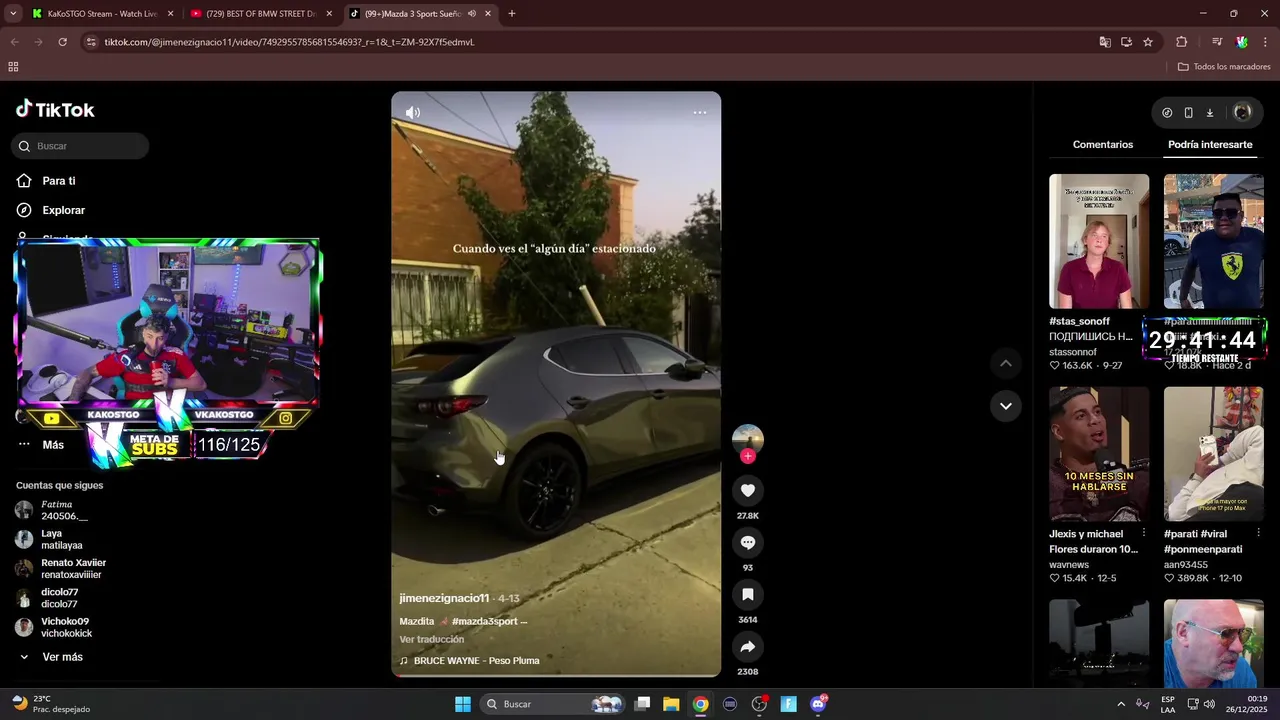This screenshot has width=1280, height=720.
Task: Open the Ferrari shirt recommended video thumbnail
Action: click(1214, 241)
